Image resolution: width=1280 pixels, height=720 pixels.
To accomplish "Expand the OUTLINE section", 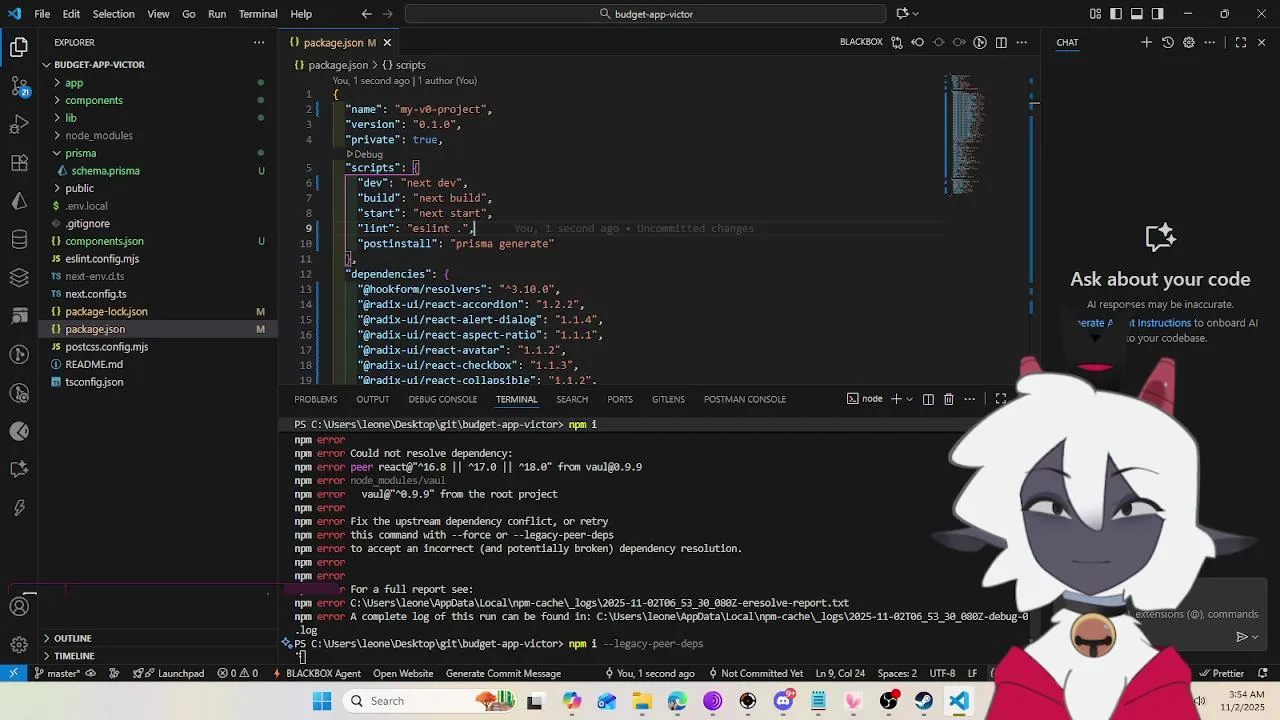I will click(x=159, y=638).
